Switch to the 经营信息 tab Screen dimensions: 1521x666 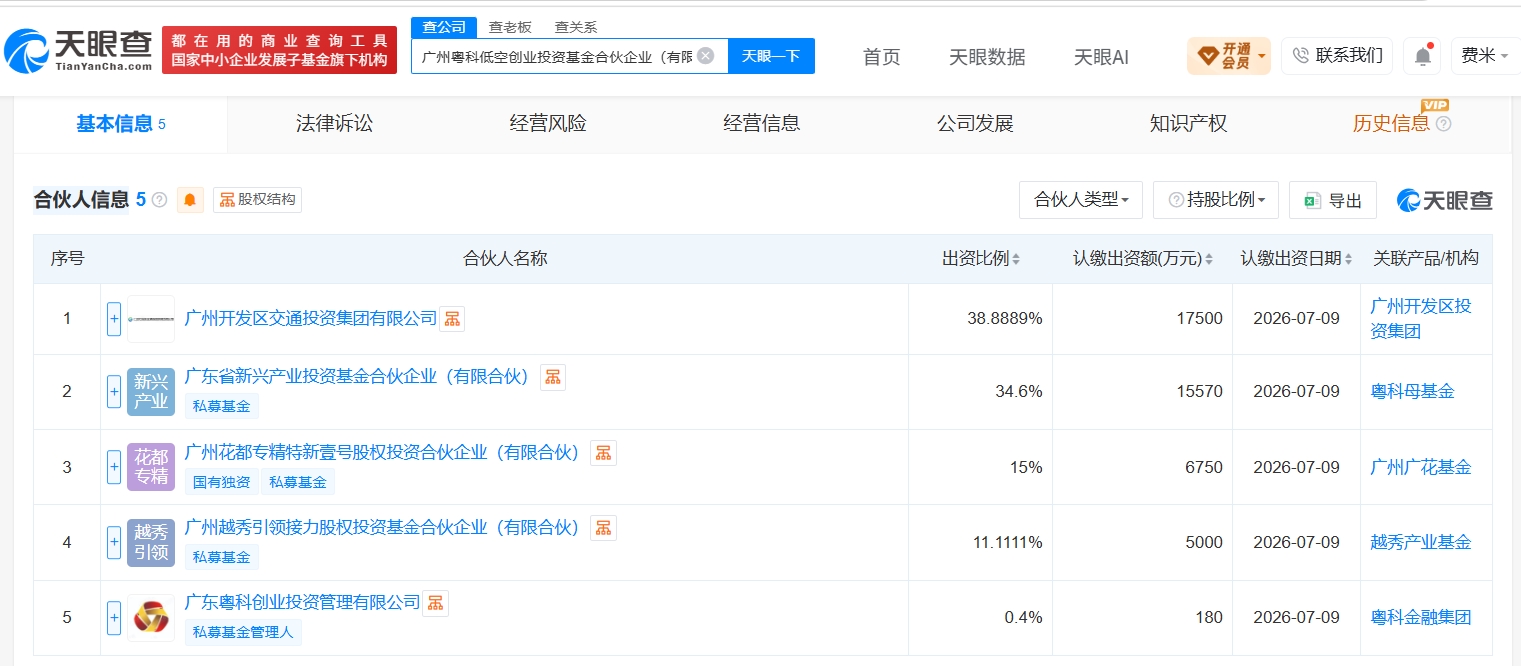[762, 124]
